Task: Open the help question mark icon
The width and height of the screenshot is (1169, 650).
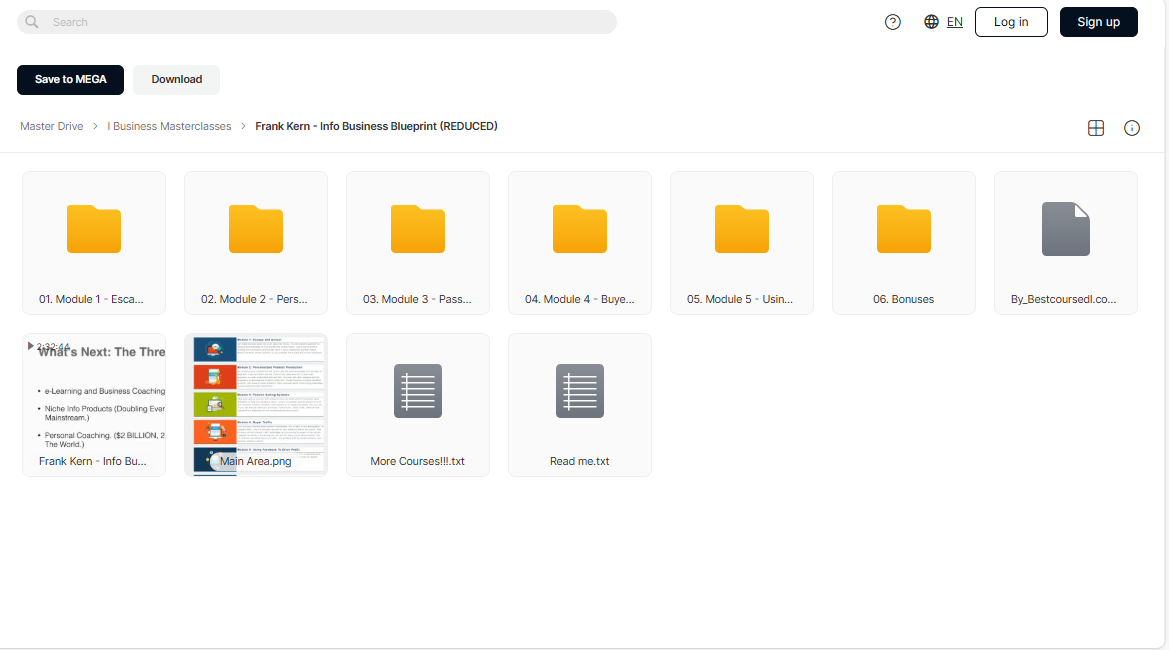Action: [x=892, y=22]
